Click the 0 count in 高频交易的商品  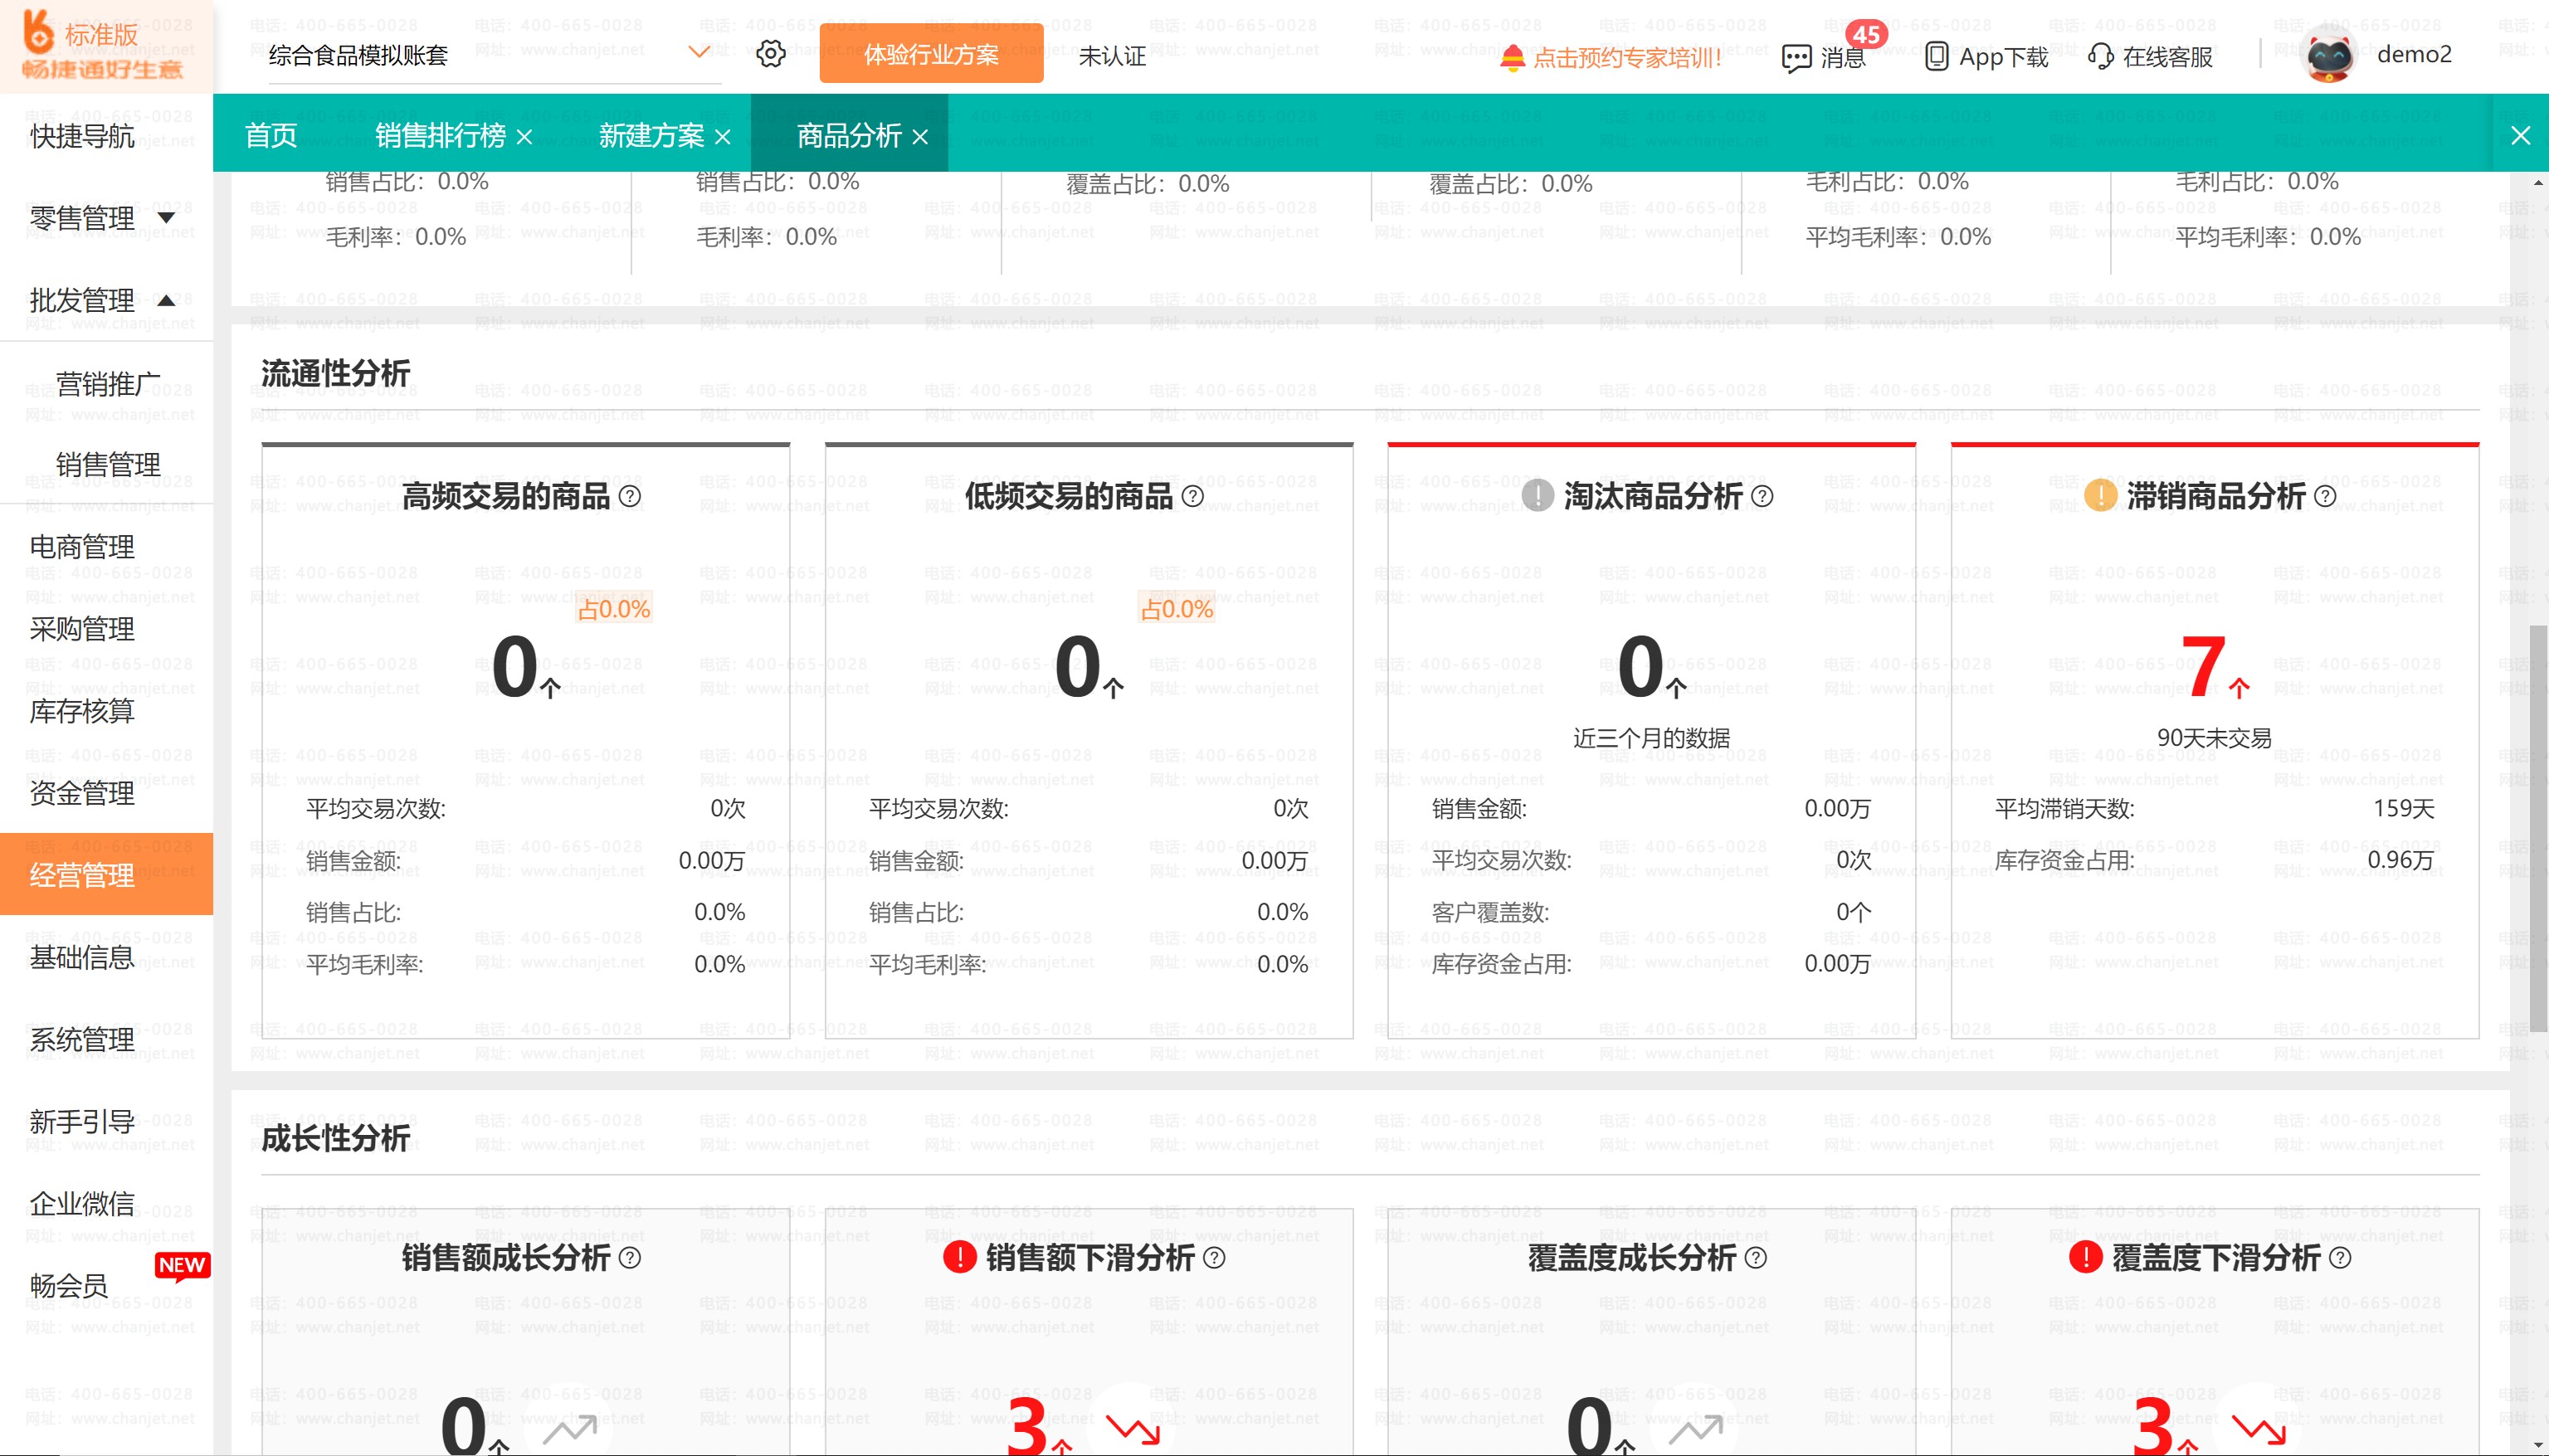pyautogui.click(x=515, y=667)
